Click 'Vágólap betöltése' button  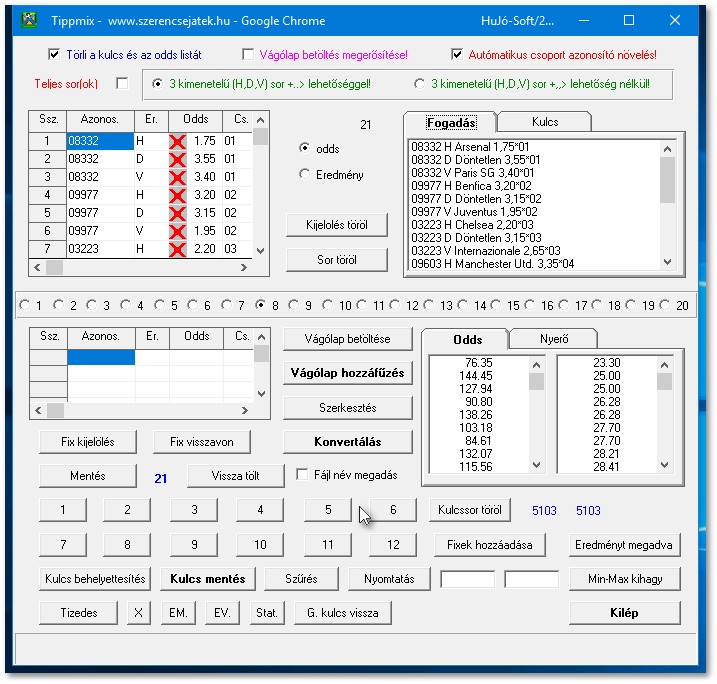pos(348,339)
